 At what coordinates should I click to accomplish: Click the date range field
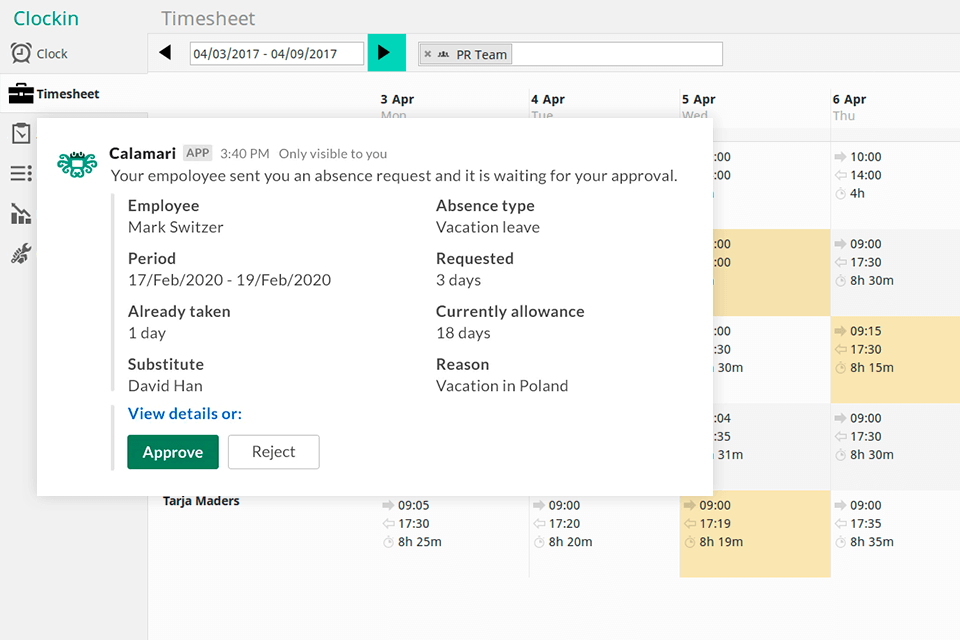point(276,53)
